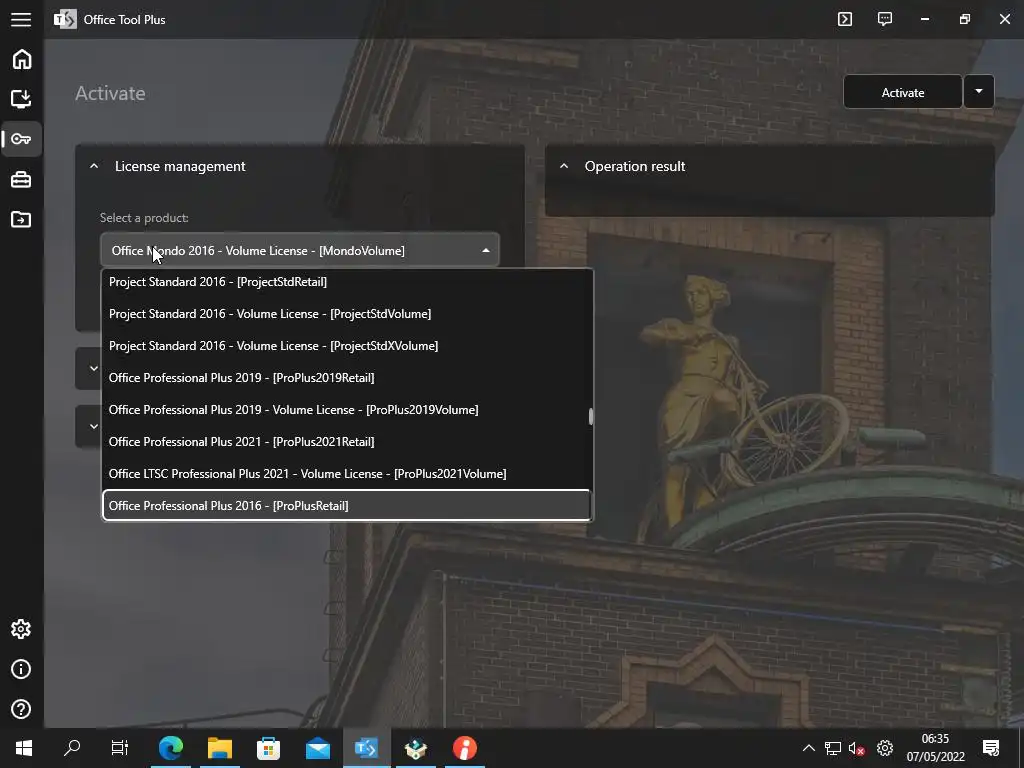Switch to Office Tool Plus taskbar icon

tap(366, 748)
